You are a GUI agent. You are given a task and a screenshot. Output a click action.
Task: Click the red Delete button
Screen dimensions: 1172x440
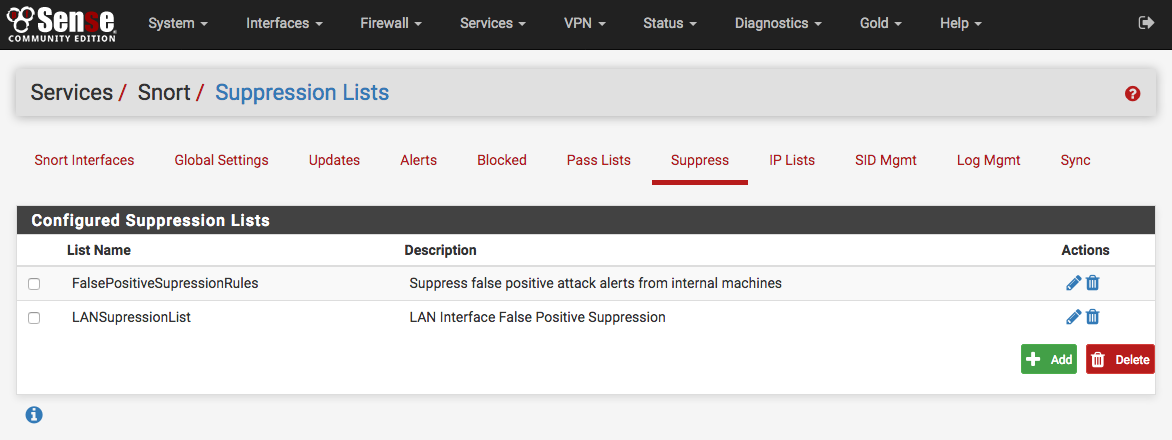click(1120, 360)
